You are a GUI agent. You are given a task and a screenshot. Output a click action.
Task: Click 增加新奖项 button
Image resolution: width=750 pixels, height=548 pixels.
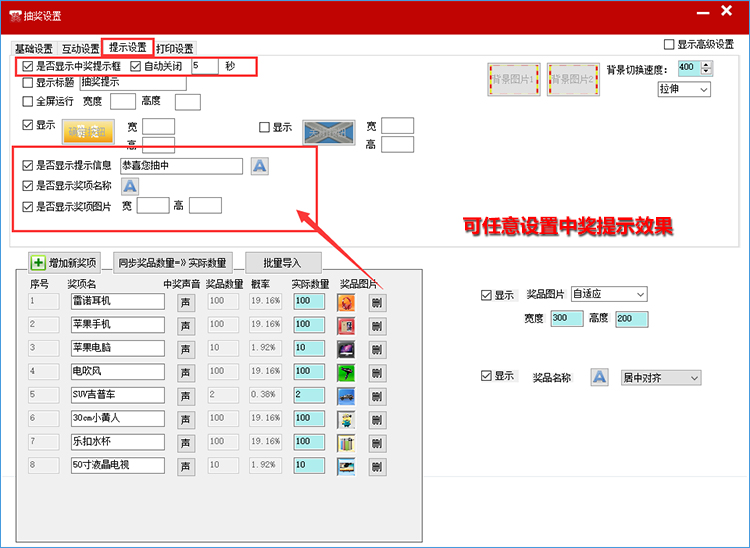pos(65,263)
